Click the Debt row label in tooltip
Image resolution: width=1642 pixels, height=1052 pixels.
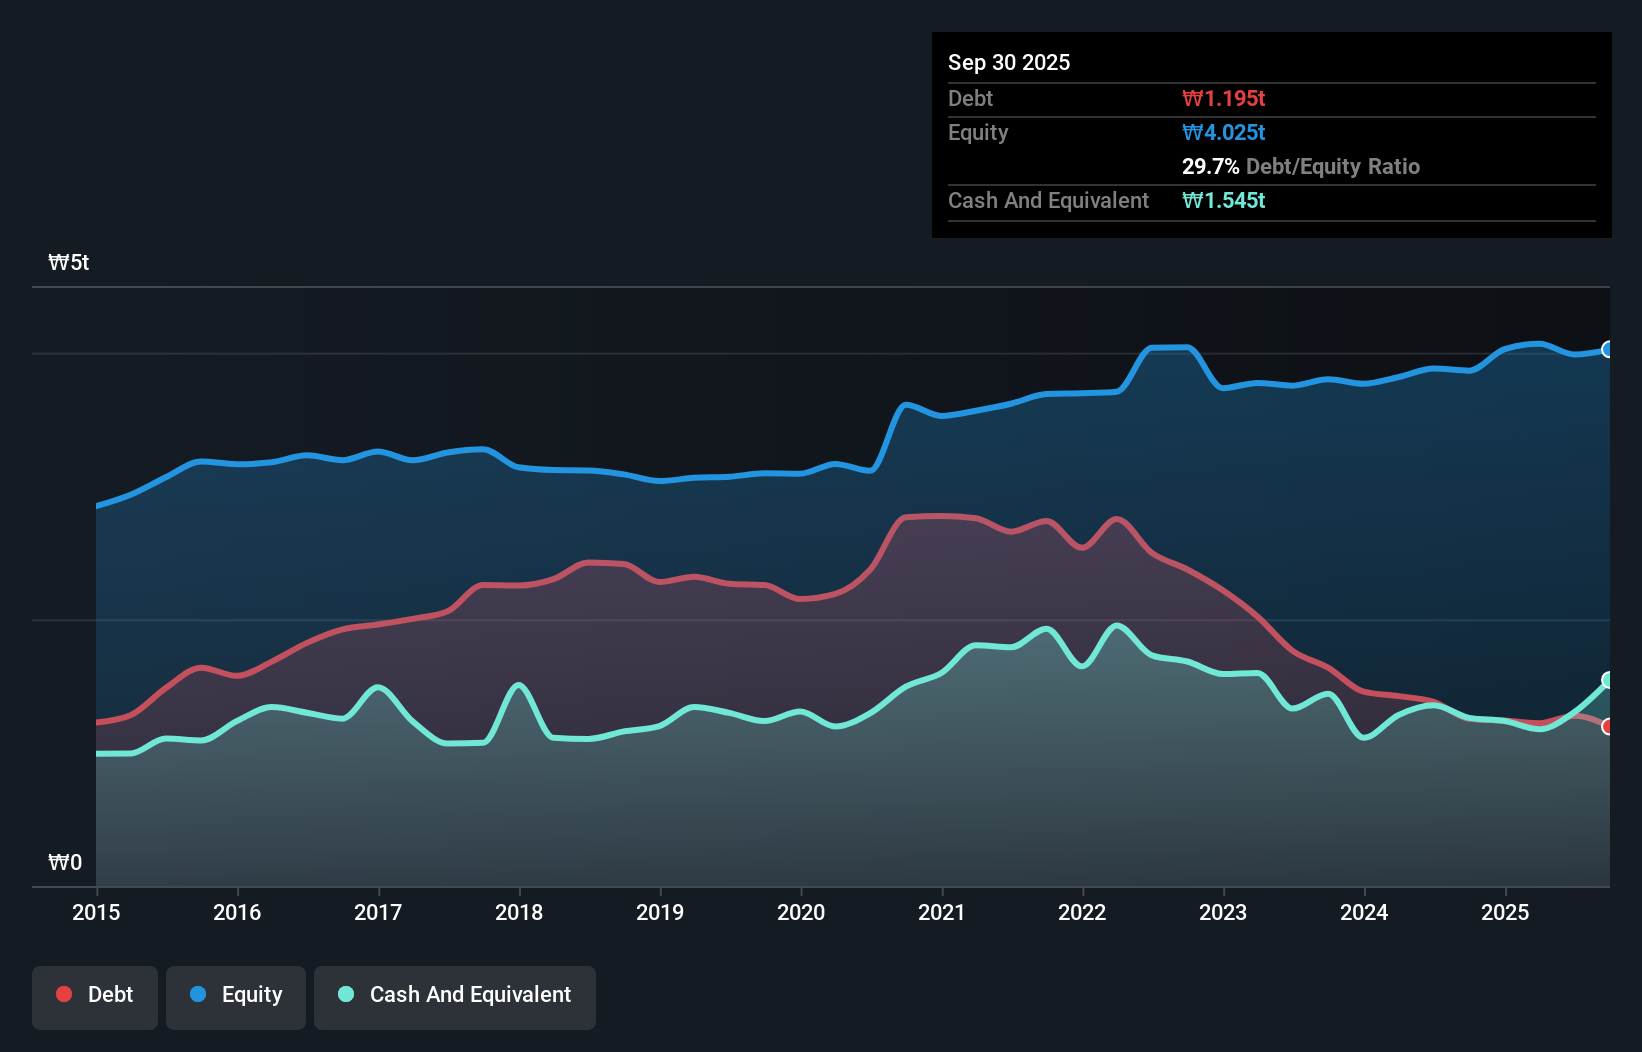(970, 98)
